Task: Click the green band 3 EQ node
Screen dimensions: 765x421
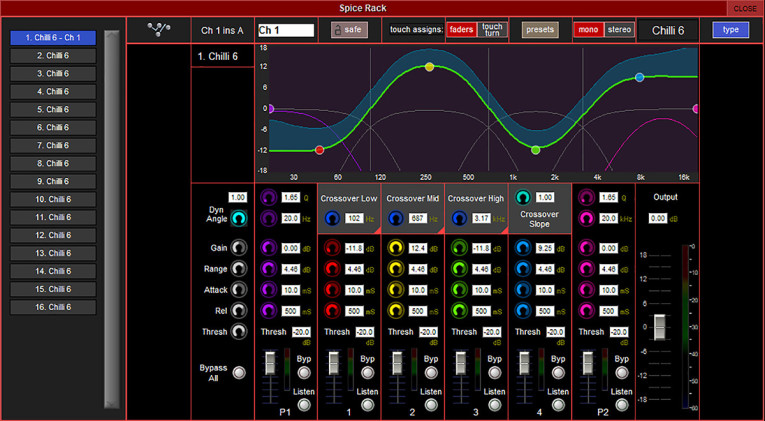Action: [x=535, y=150]
